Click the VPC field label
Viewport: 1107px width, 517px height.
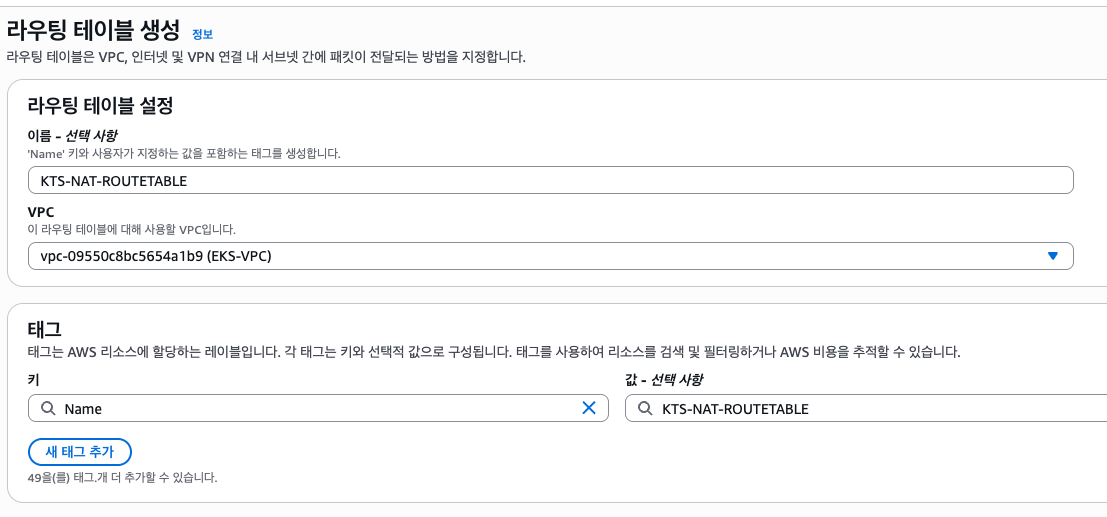[41, 212]
